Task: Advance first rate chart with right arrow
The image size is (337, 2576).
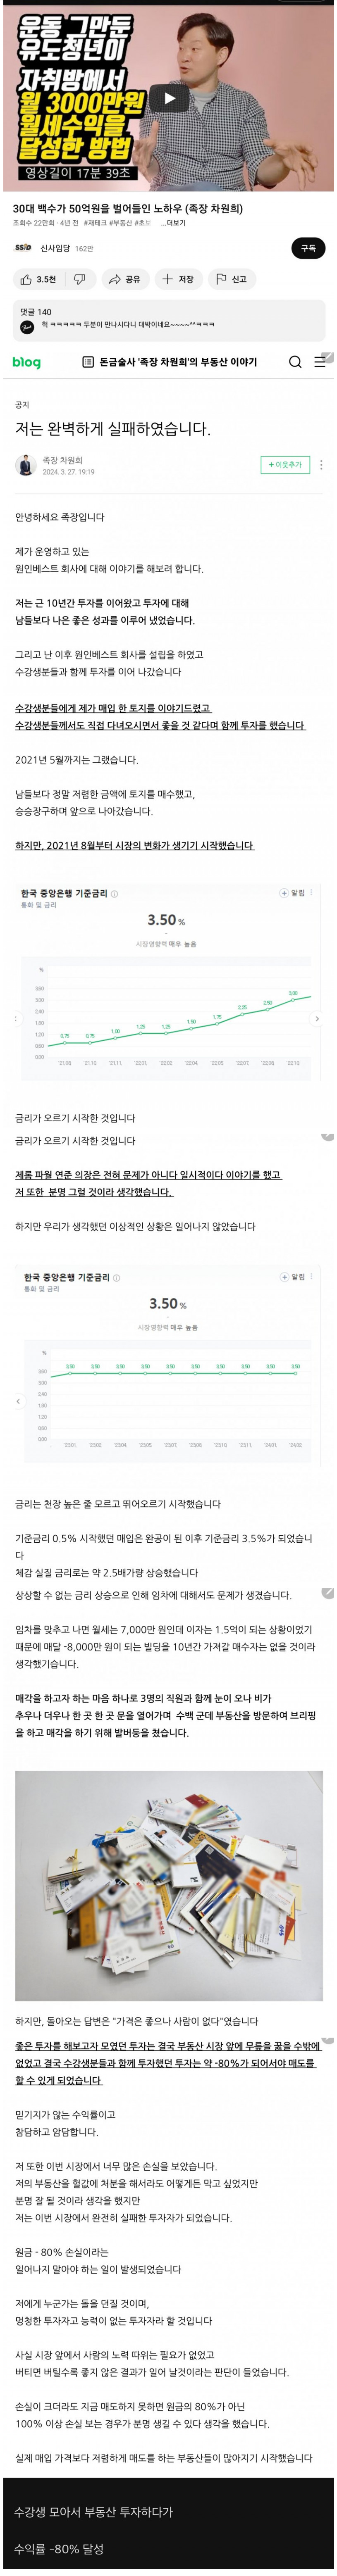Action: [x=317, y=1018]
